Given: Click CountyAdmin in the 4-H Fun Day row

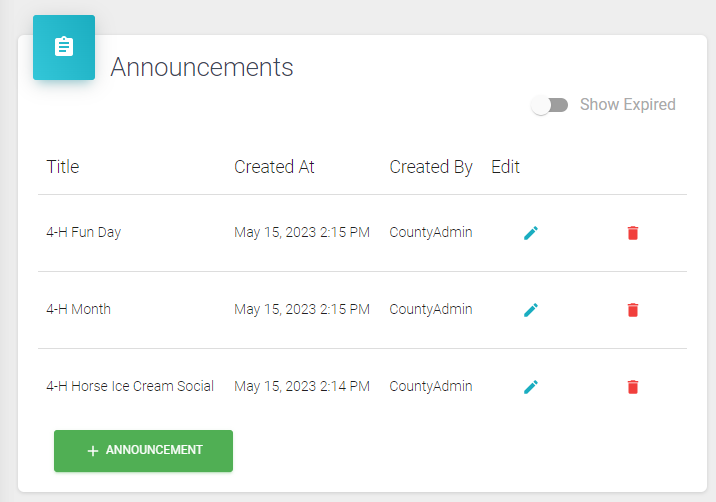Looking at the screenshot, I should (431, 233).
